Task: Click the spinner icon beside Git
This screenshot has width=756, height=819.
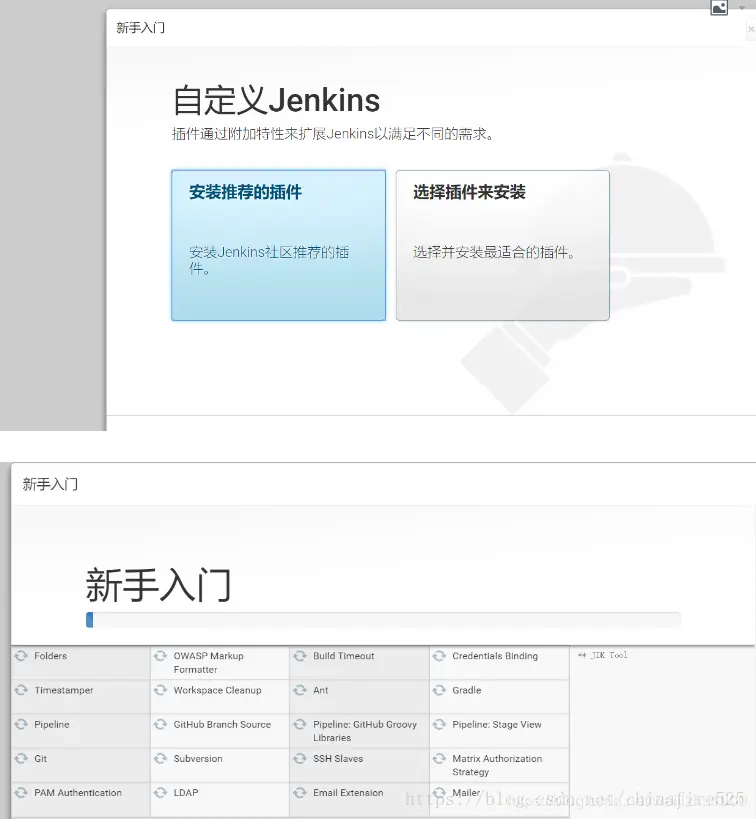Action: pos(21,758)
